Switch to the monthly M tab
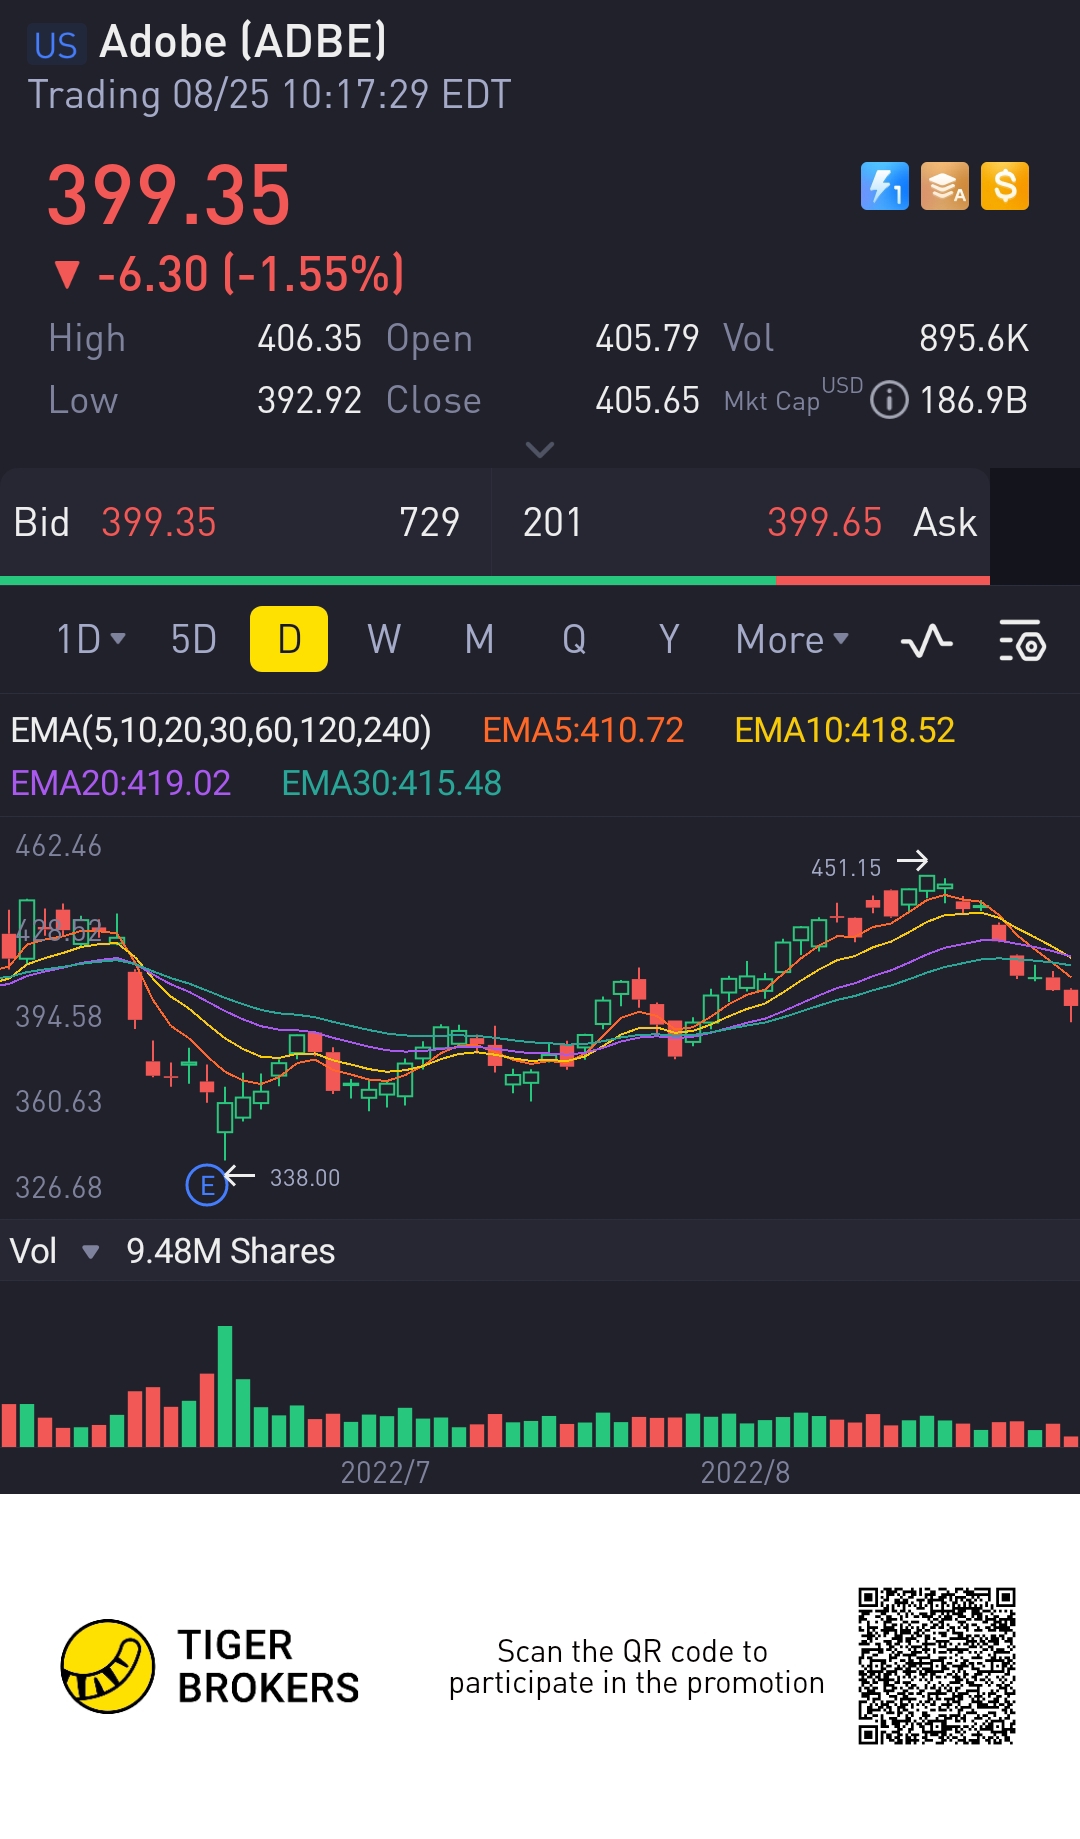 (480, 639)
